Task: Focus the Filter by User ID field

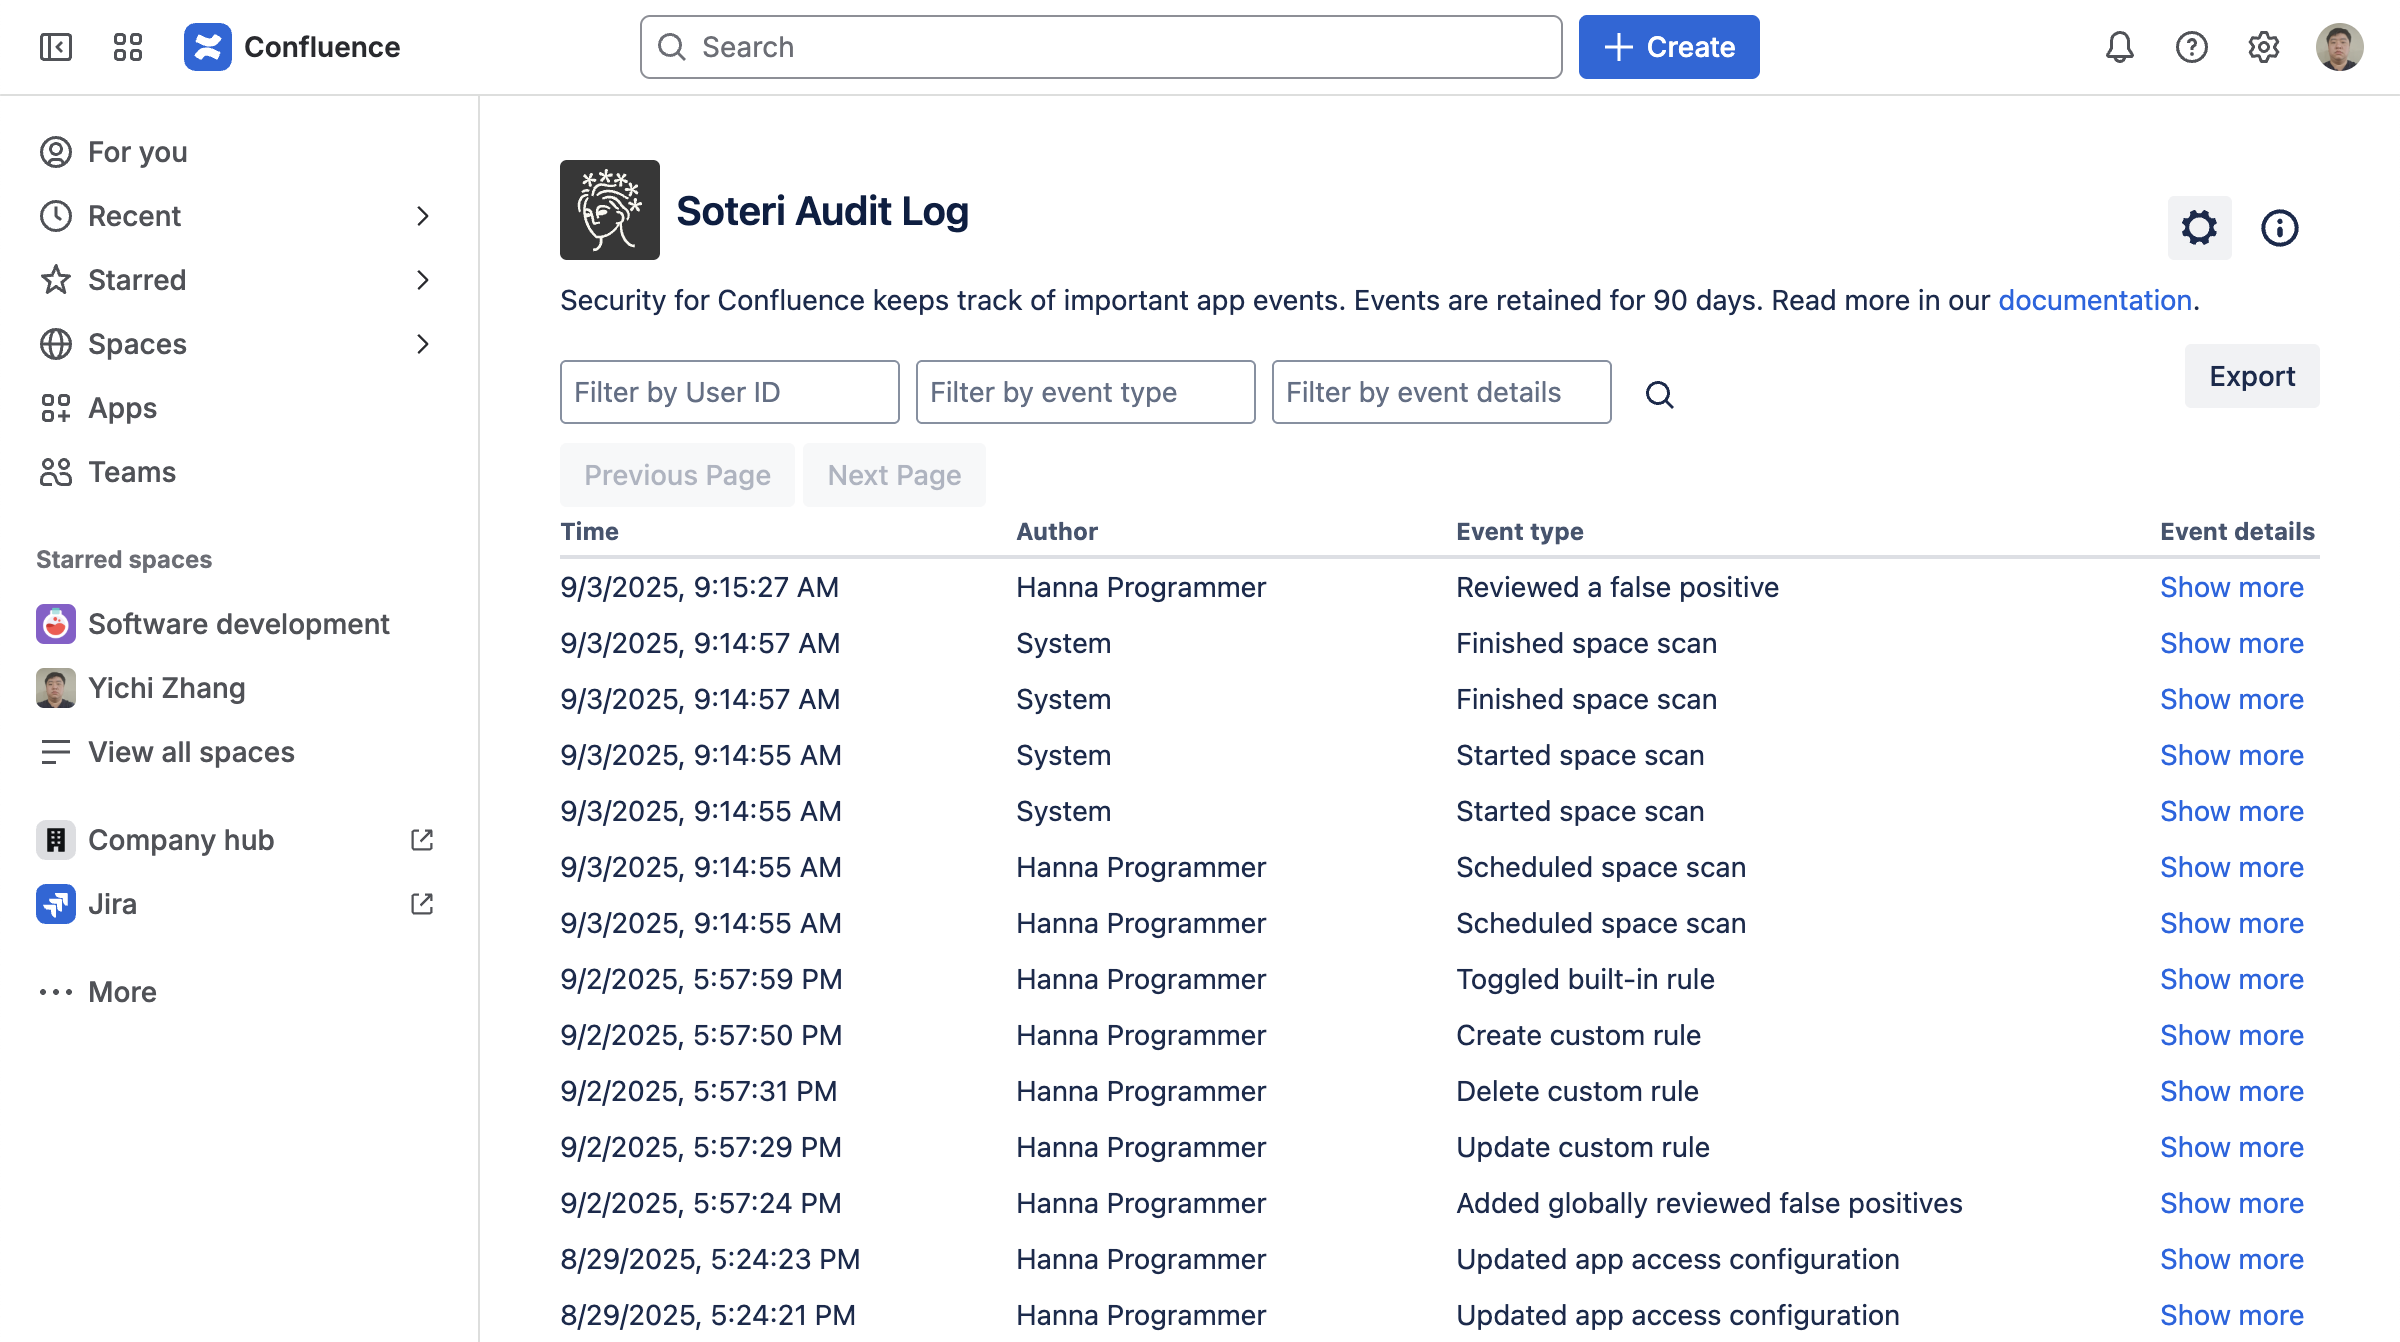Action: pos(729,392)
